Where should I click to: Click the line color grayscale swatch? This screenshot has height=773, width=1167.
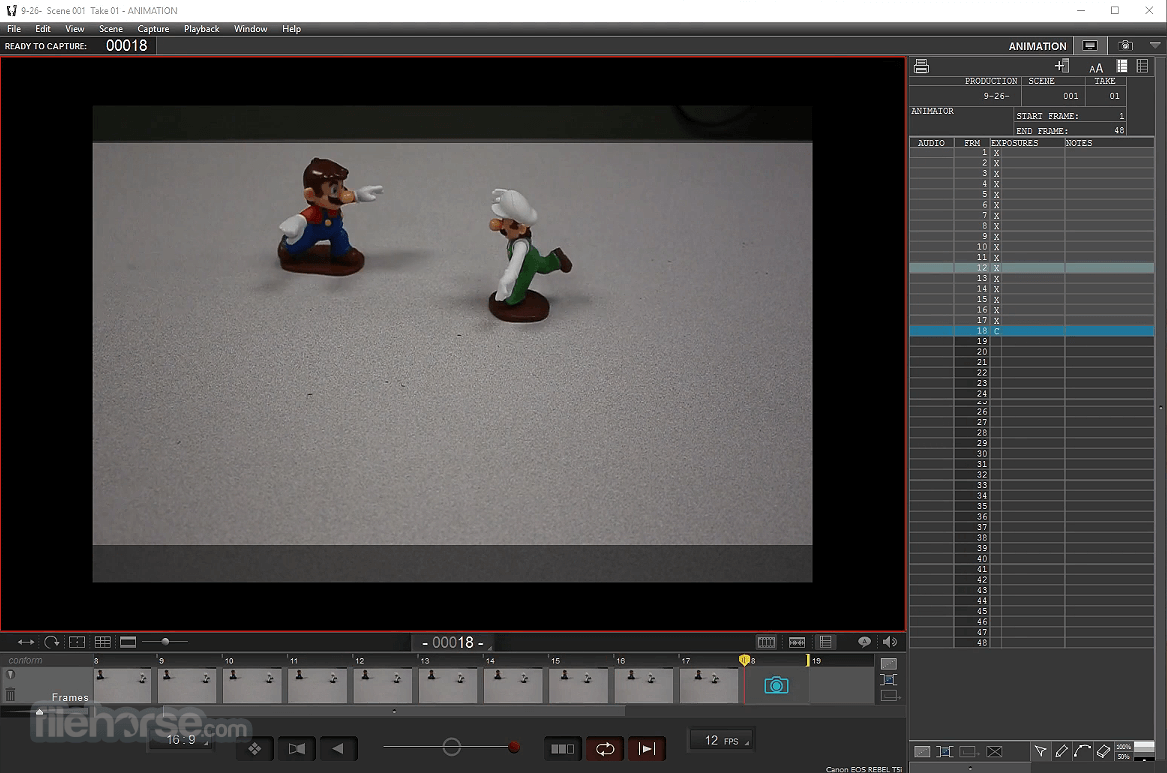(x=1144, y=749)
